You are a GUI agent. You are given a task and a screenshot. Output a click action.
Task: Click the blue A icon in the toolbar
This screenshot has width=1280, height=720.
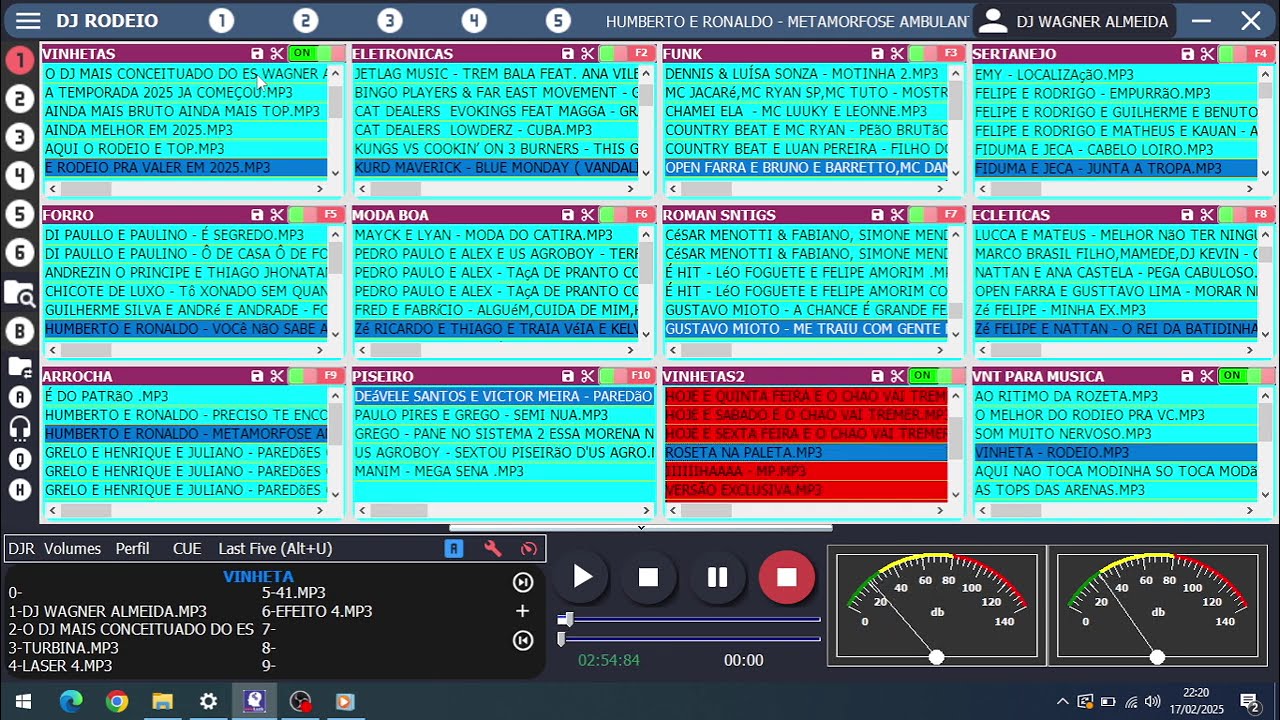tap(454, 548)
